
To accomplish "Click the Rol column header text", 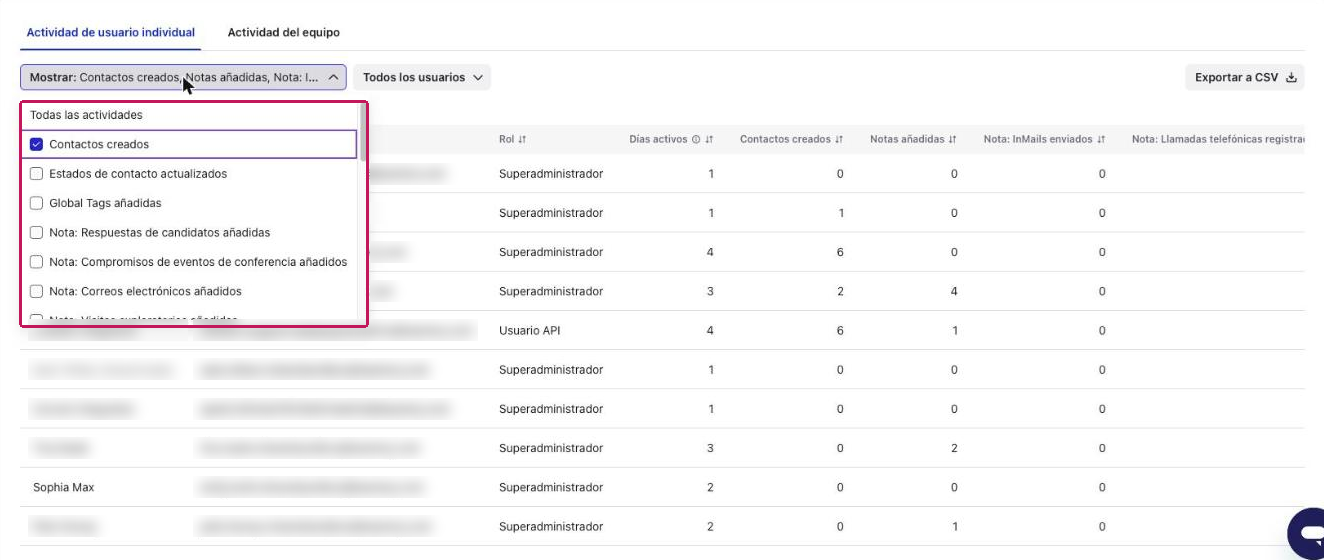I will click(506, 139).
